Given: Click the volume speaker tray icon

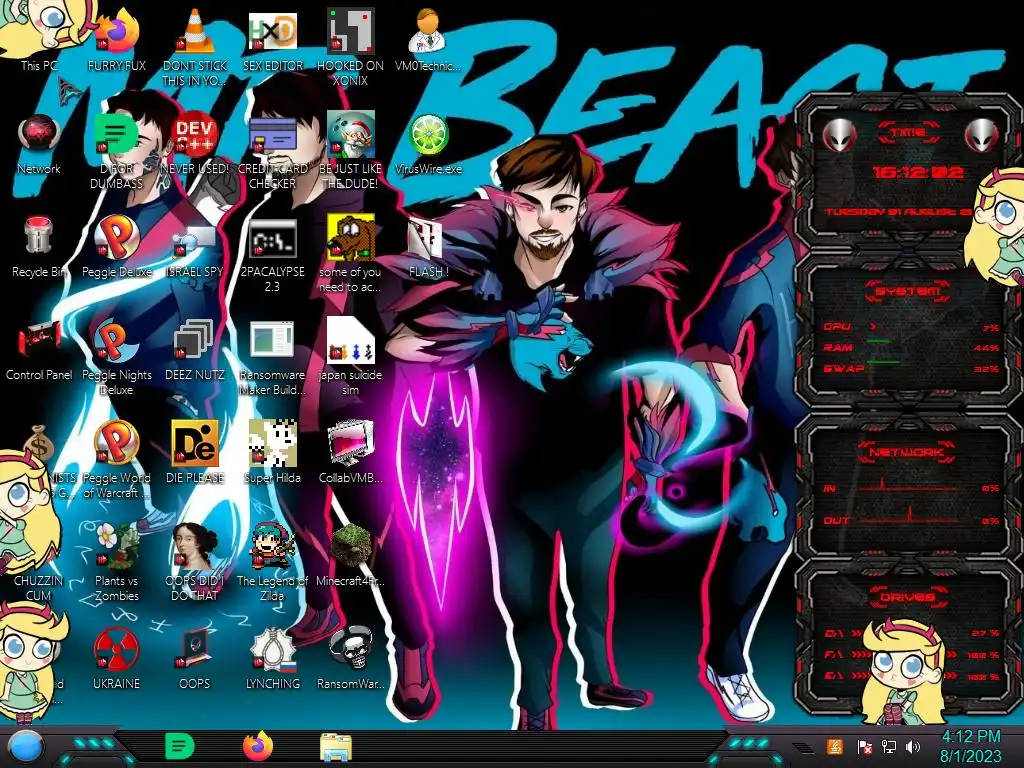Looking at the screenshot, I should tap(913, 746).
